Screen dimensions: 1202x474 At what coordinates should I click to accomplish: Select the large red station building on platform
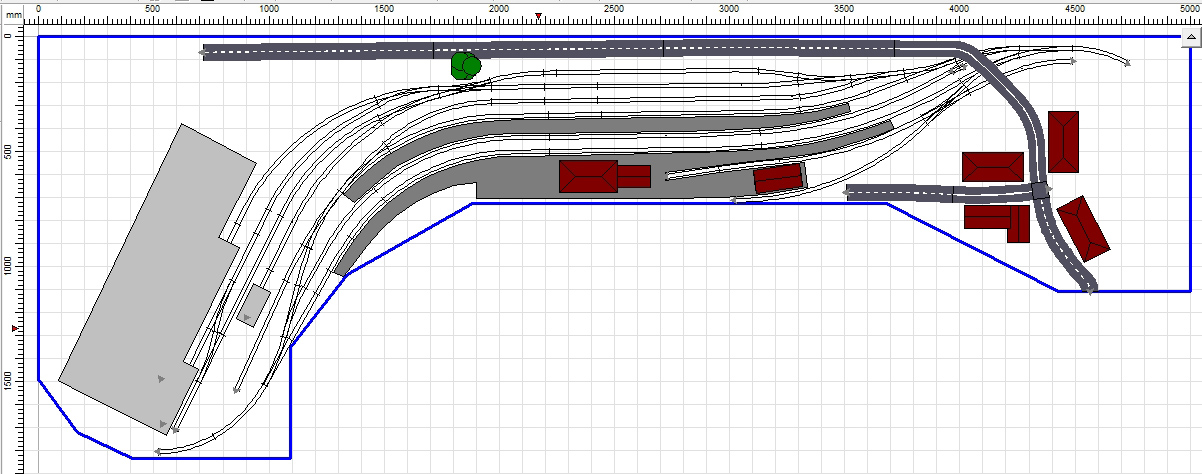588,177
